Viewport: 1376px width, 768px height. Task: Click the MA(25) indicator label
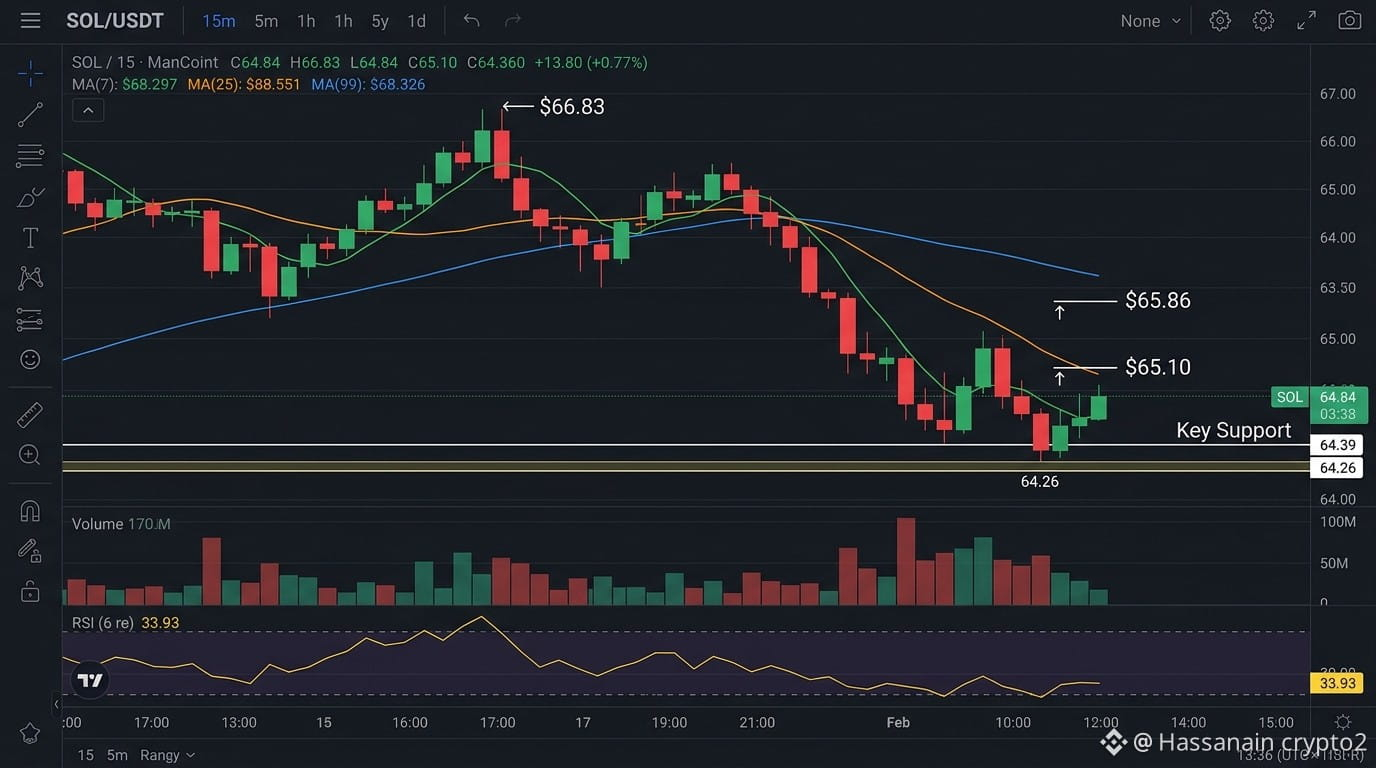click(244, 84)
